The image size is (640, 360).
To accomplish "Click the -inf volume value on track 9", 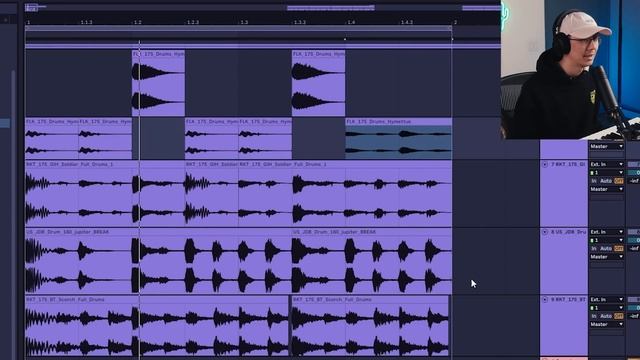I will tap(634, 316).
